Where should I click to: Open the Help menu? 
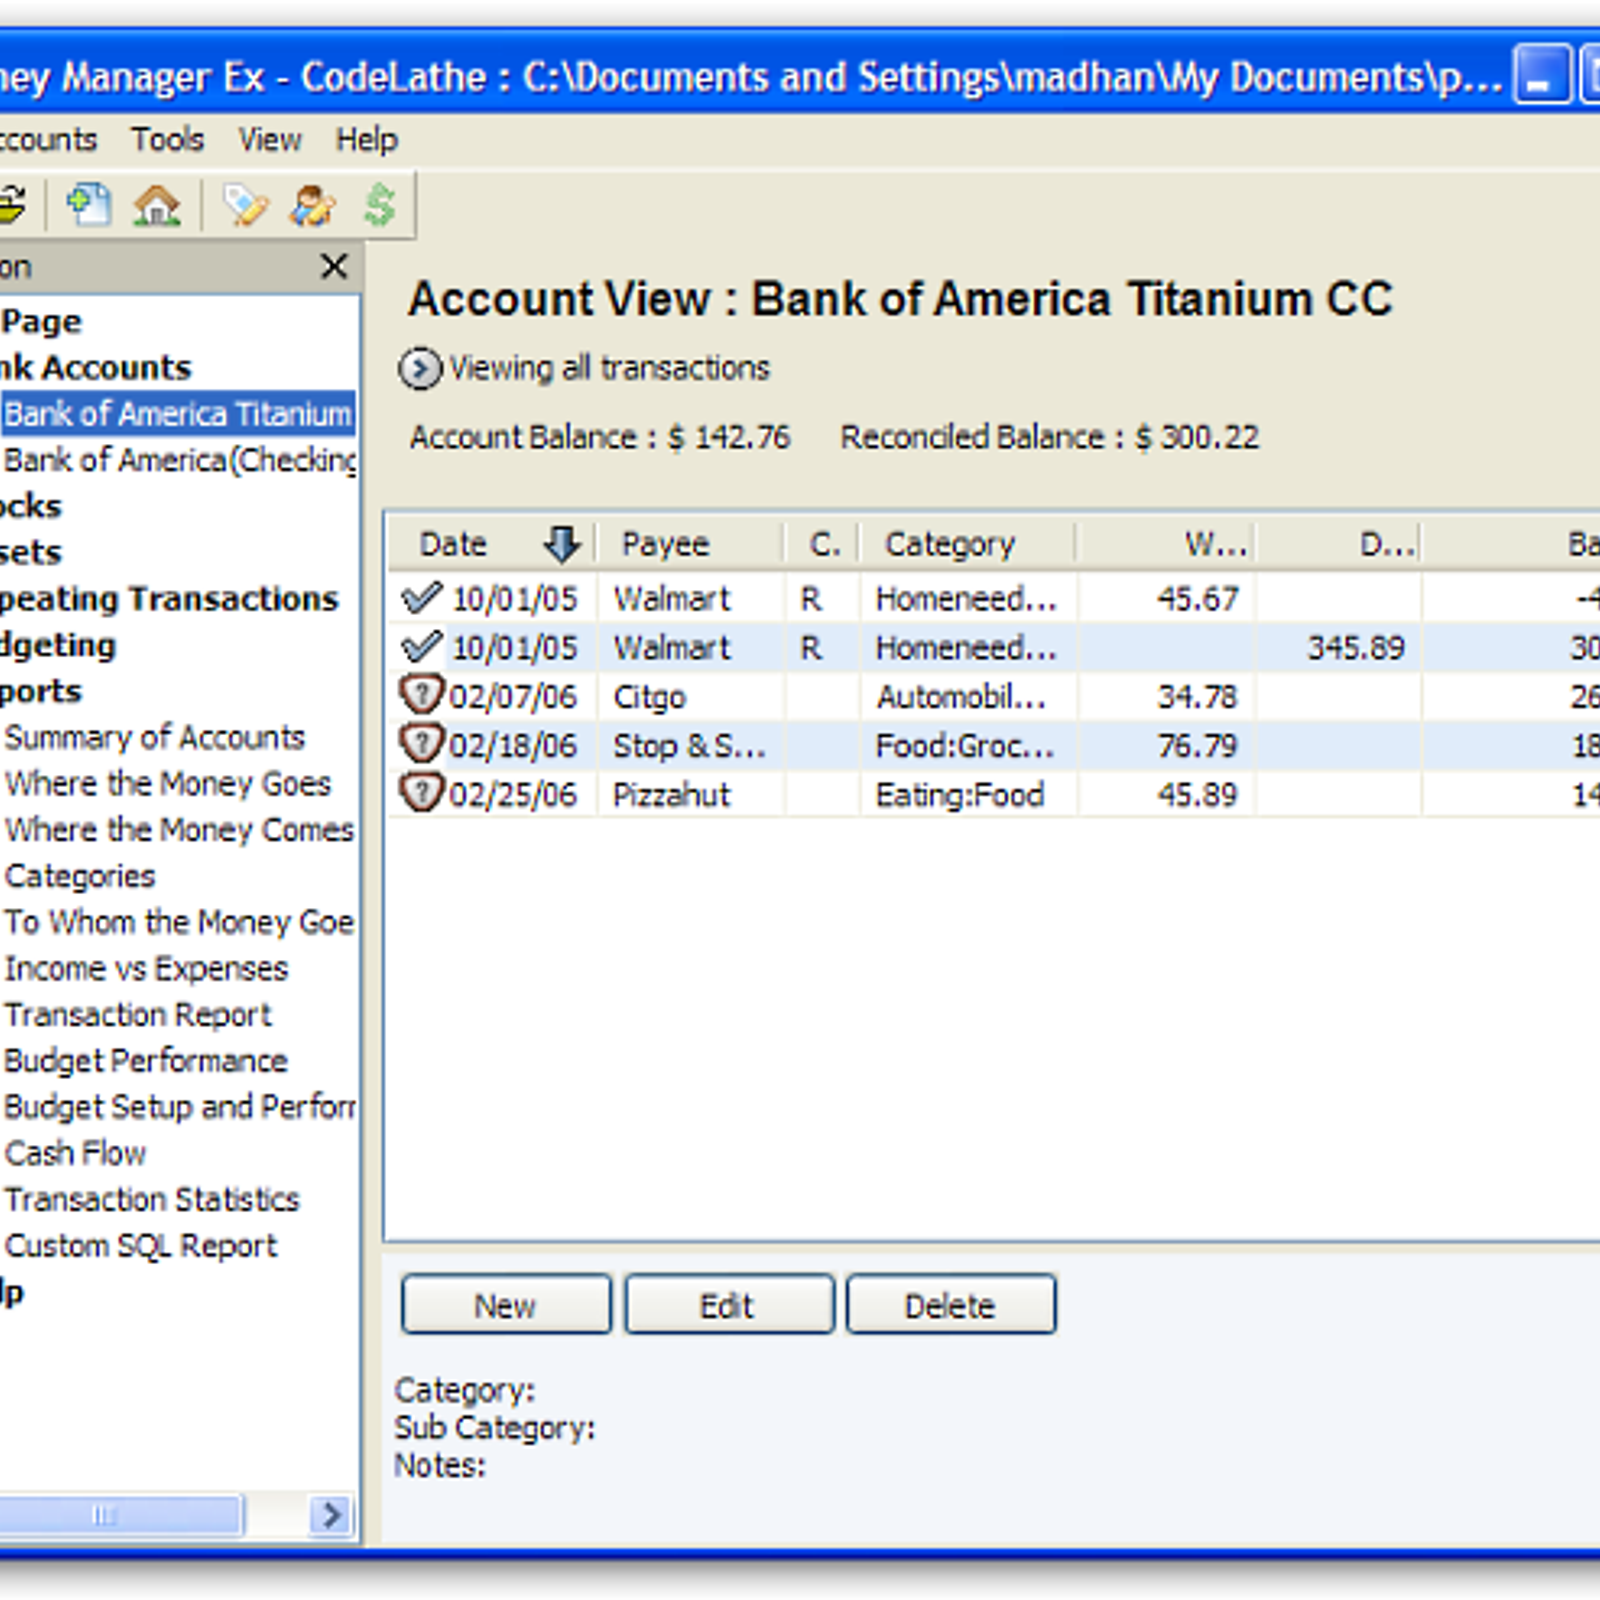tap(366, 139)
